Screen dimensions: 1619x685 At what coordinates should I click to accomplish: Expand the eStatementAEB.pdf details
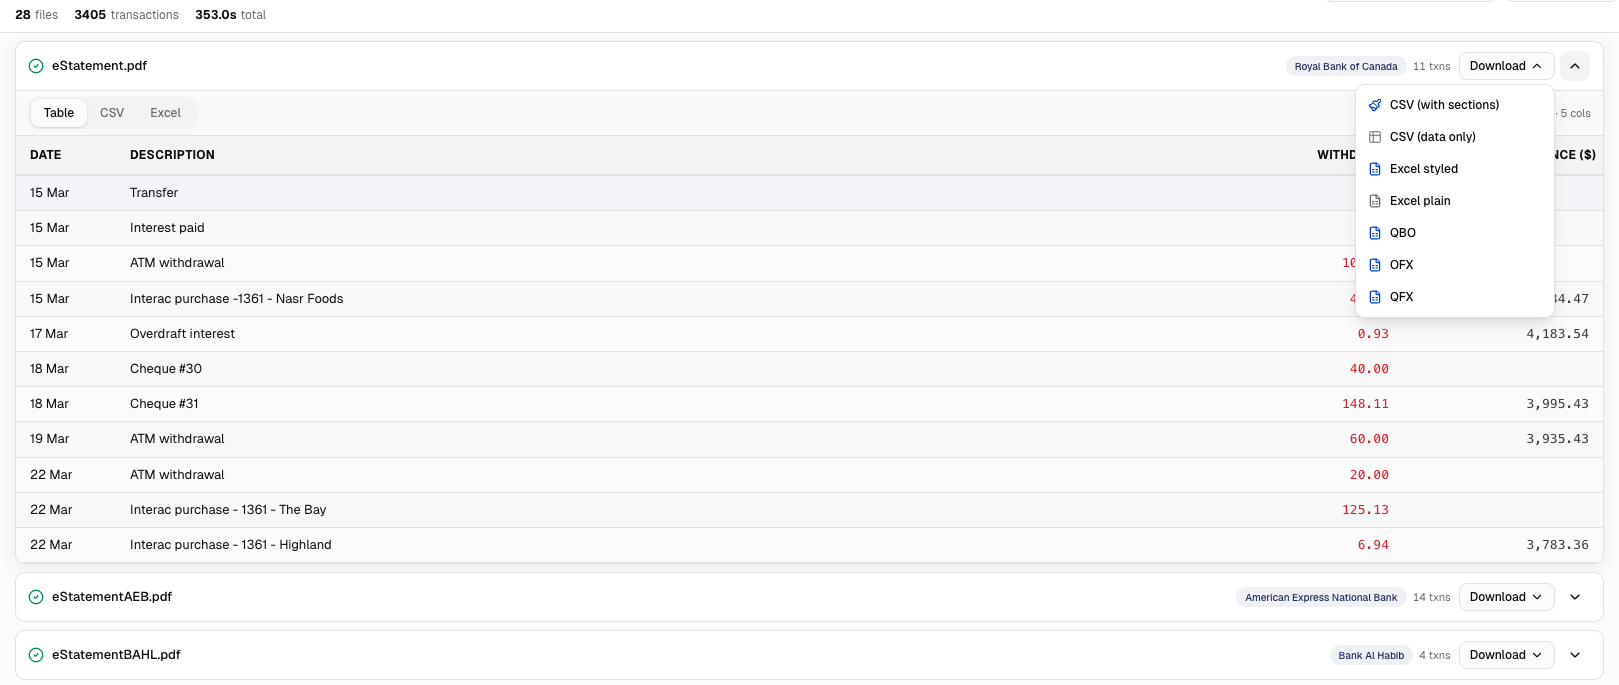(x=1575, y=596)
